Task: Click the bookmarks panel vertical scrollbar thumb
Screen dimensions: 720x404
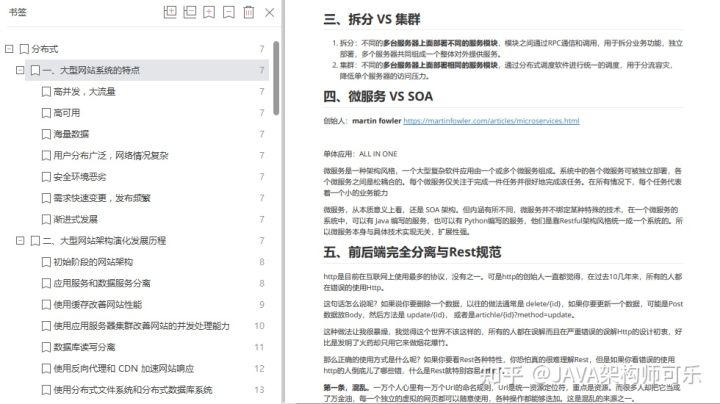Action: pos(276,78)
